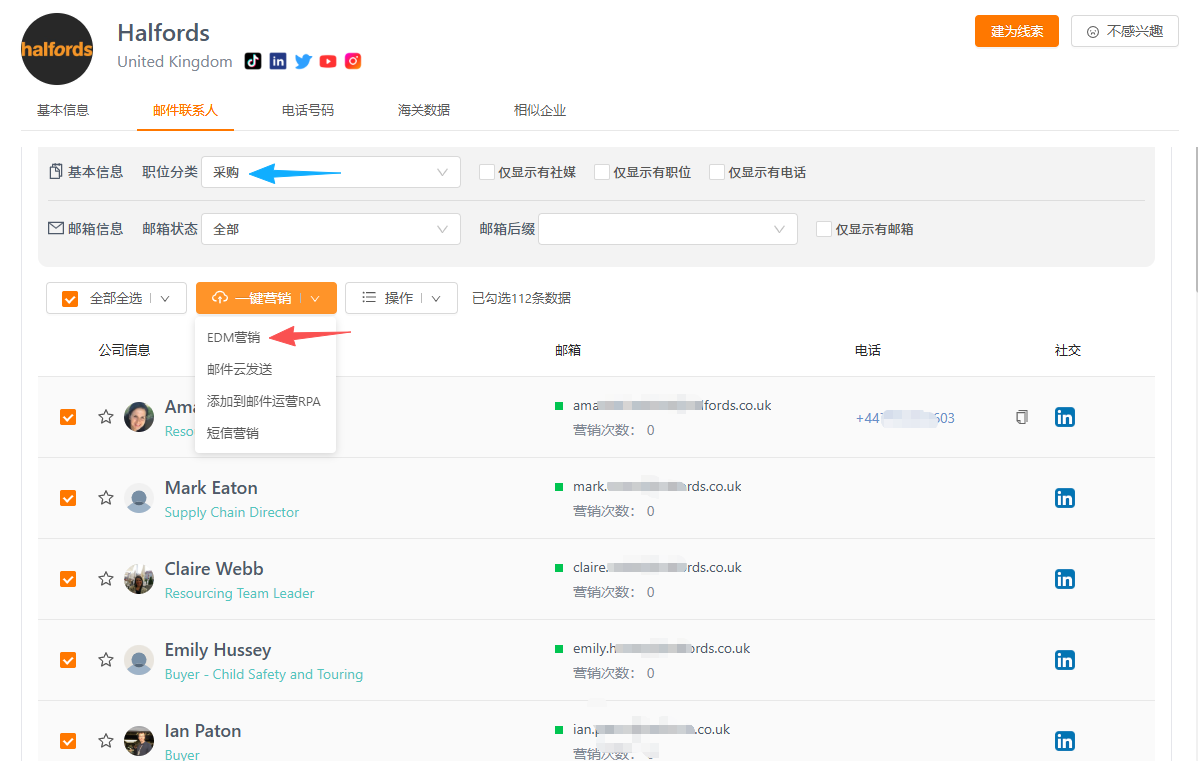Switch to 电话号码 tab
The width and height of the screenshot is (1198, 761).
point(308,110)
